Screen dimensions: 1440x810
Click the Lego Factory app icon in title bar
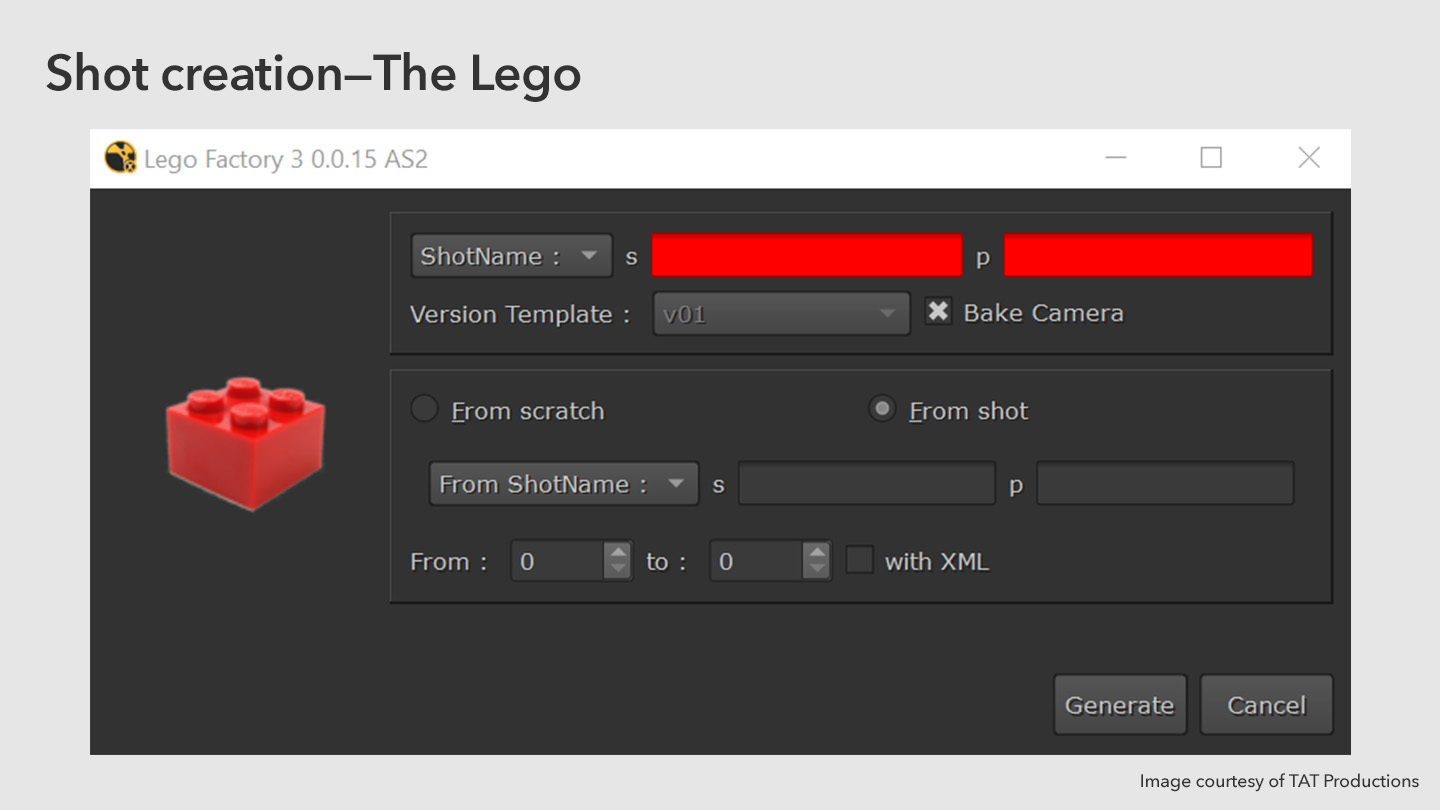click(x=121, y=157)
